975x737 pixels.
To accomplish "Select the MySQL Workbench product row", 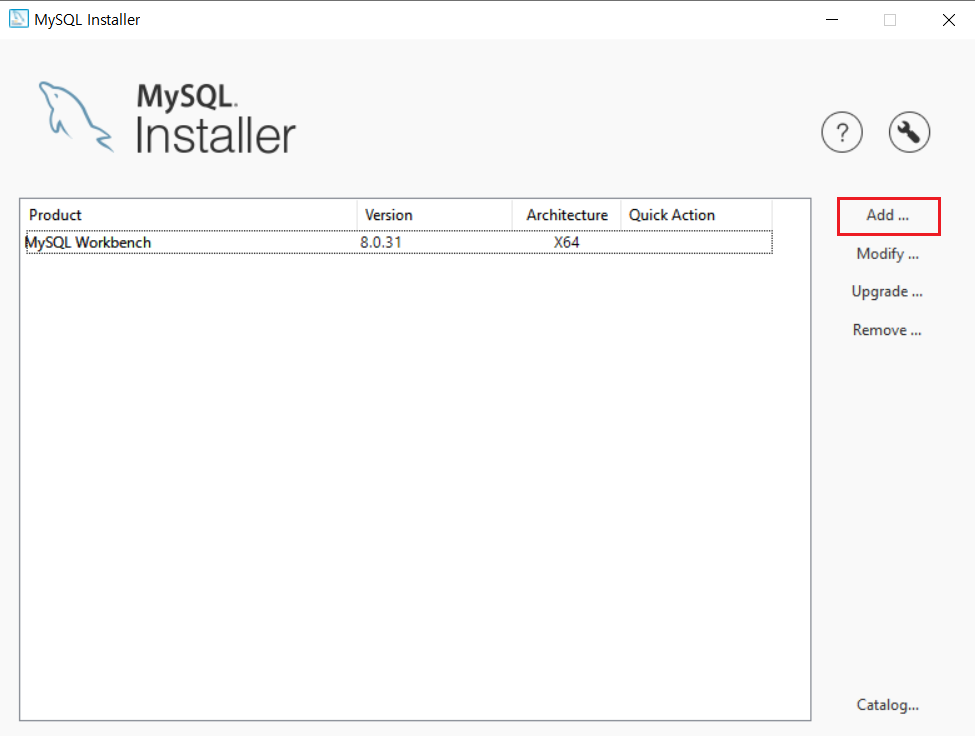I will pos(399,242).
